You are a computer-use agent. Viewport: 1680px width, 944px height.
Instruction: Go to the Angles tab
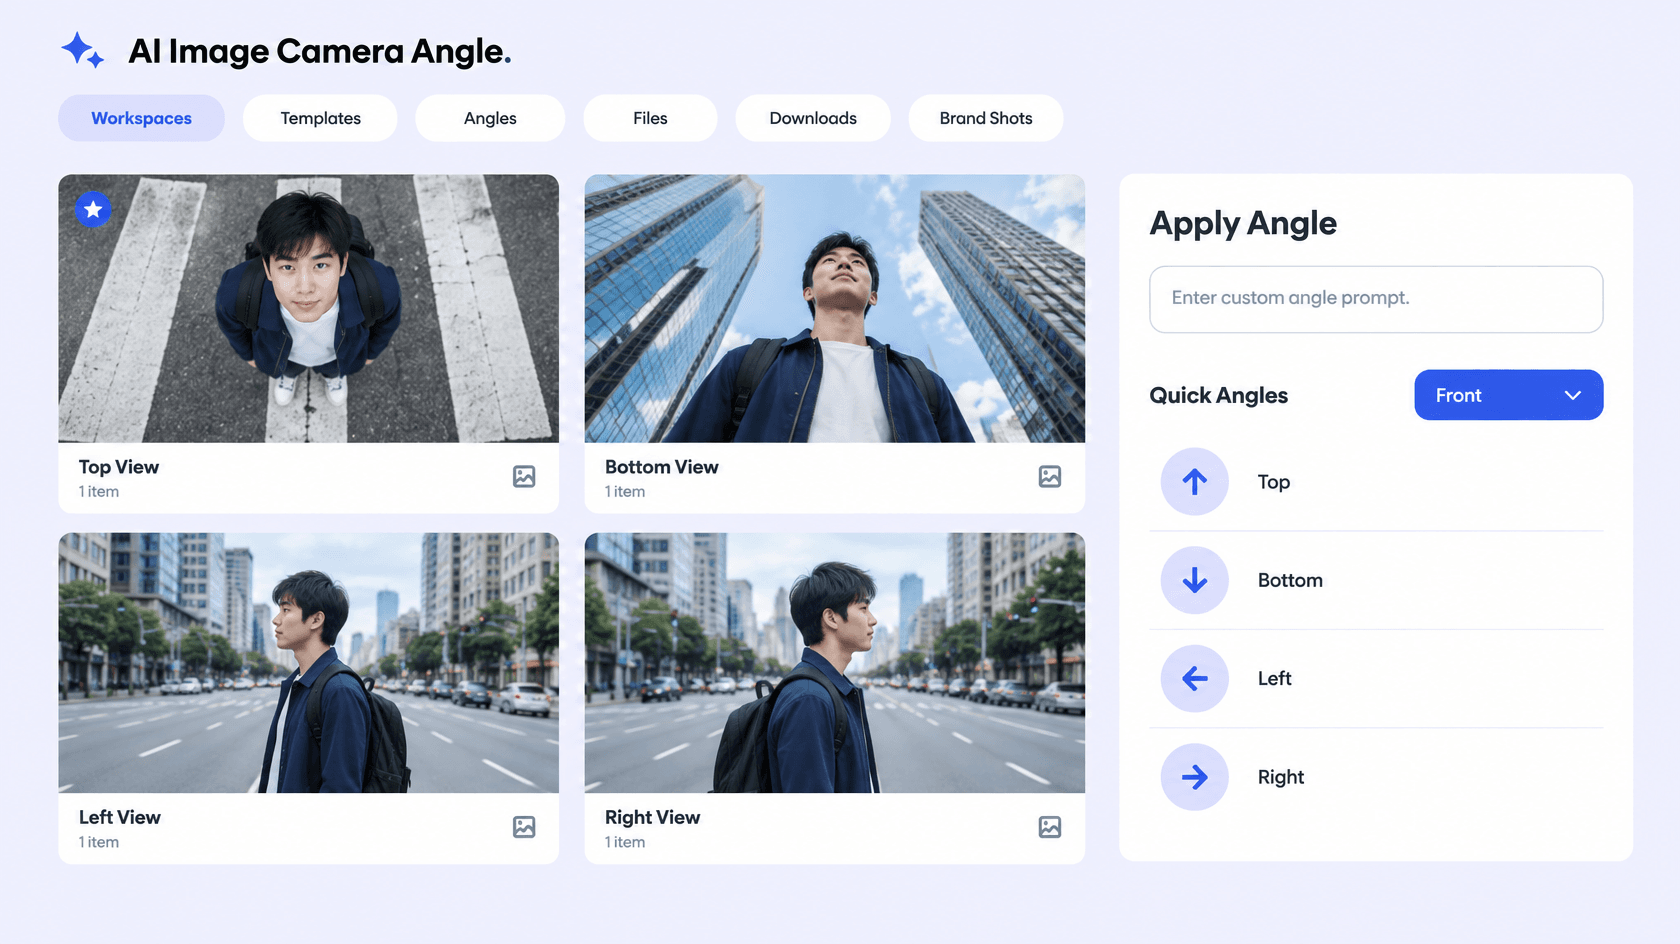pos(490,118)
